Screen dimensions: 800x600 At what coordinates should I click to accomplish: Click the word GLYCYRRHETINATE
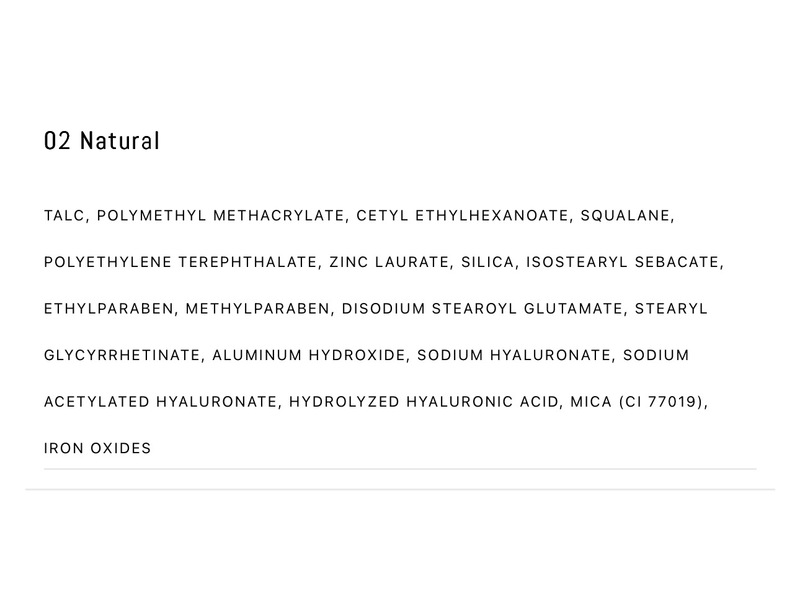coord(124,355)
